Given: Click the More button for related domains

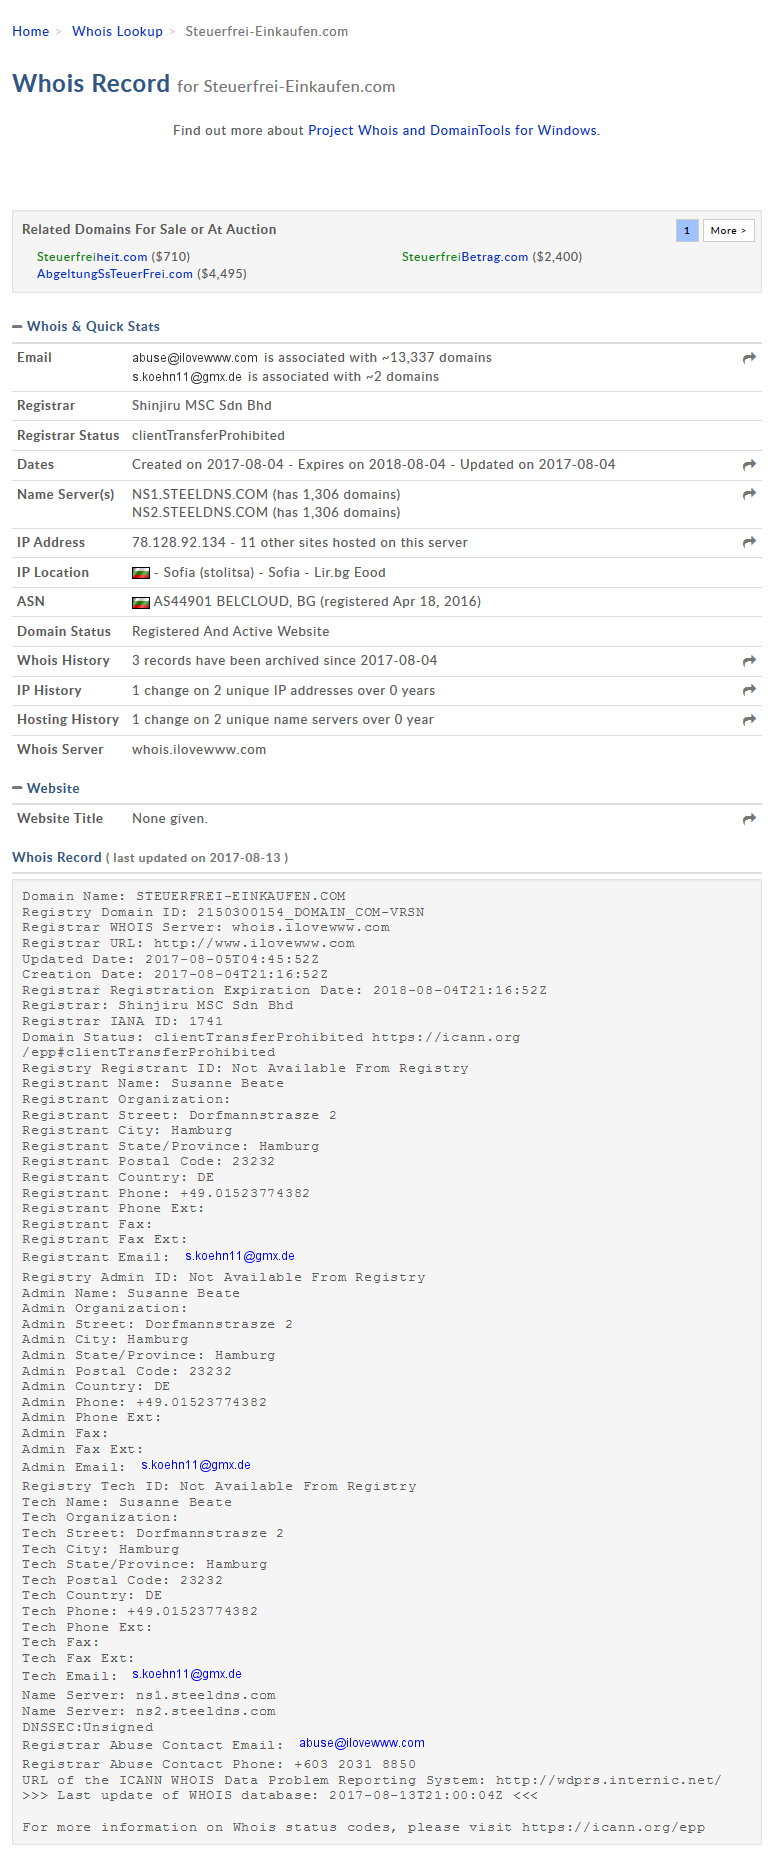Looking at the screenshot, I should click(728, 231).
